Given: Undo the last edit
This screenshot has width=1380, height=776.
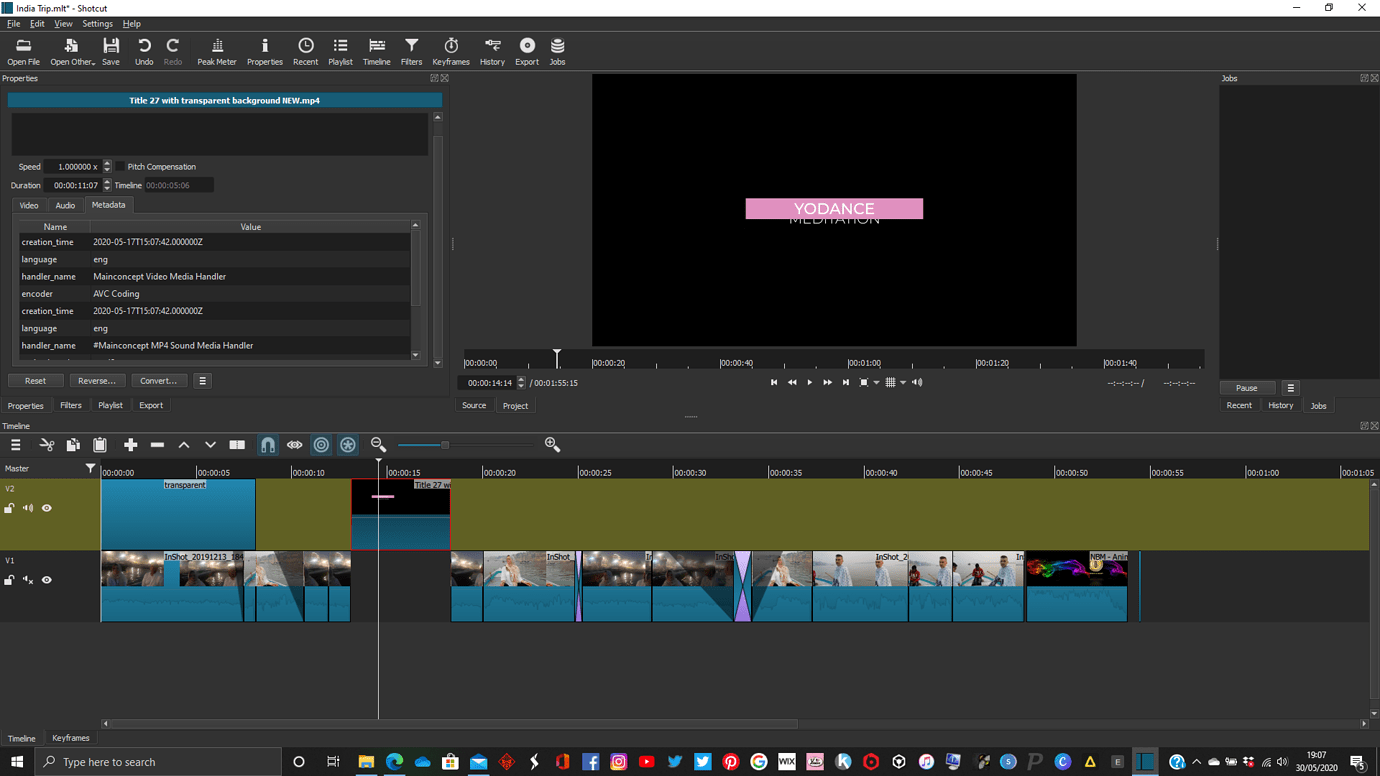Looking at the screenshot, I should coord(144,51).
